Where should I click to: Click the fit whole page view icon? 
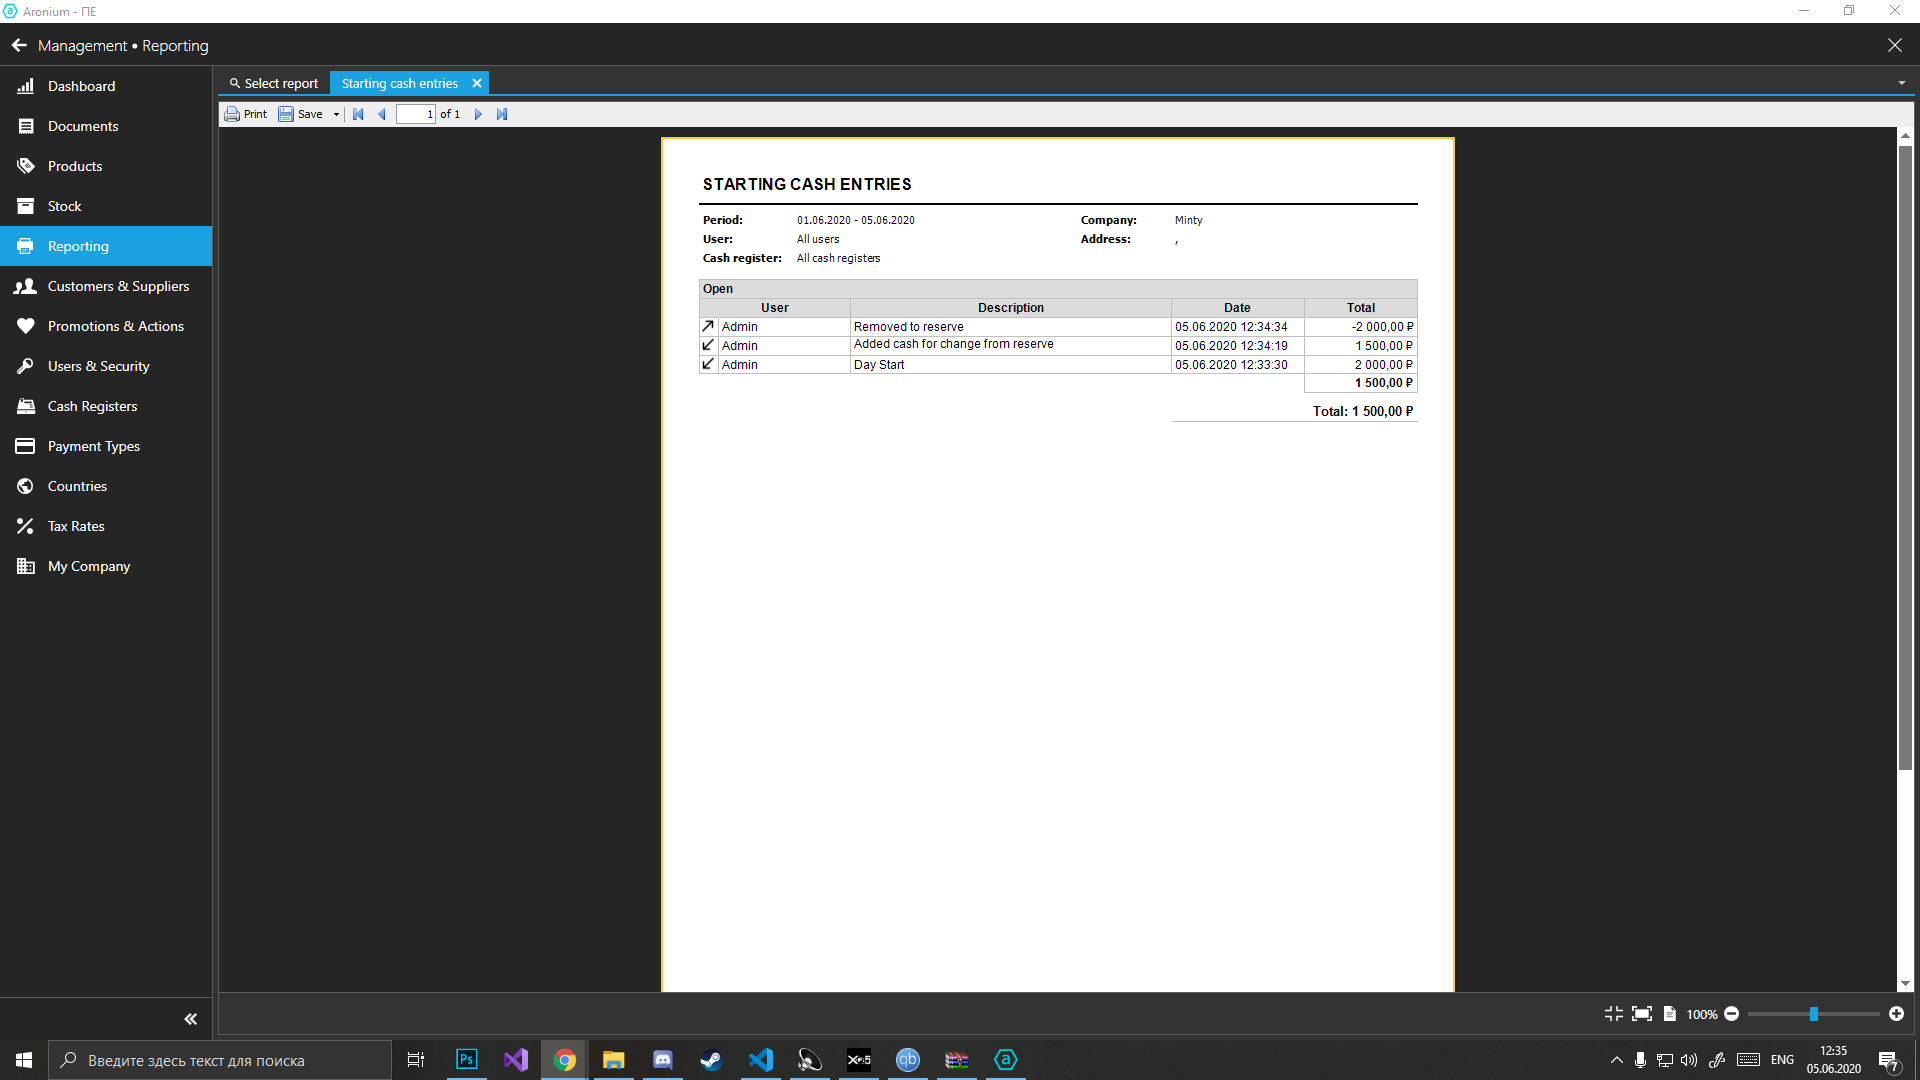1669,1014
